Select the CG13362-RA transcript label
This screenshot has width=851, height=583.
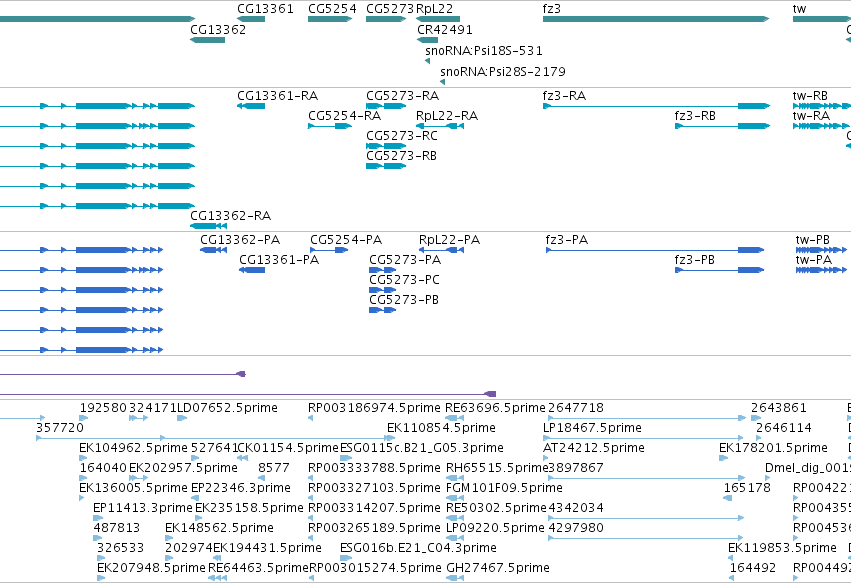pos(230,216)
